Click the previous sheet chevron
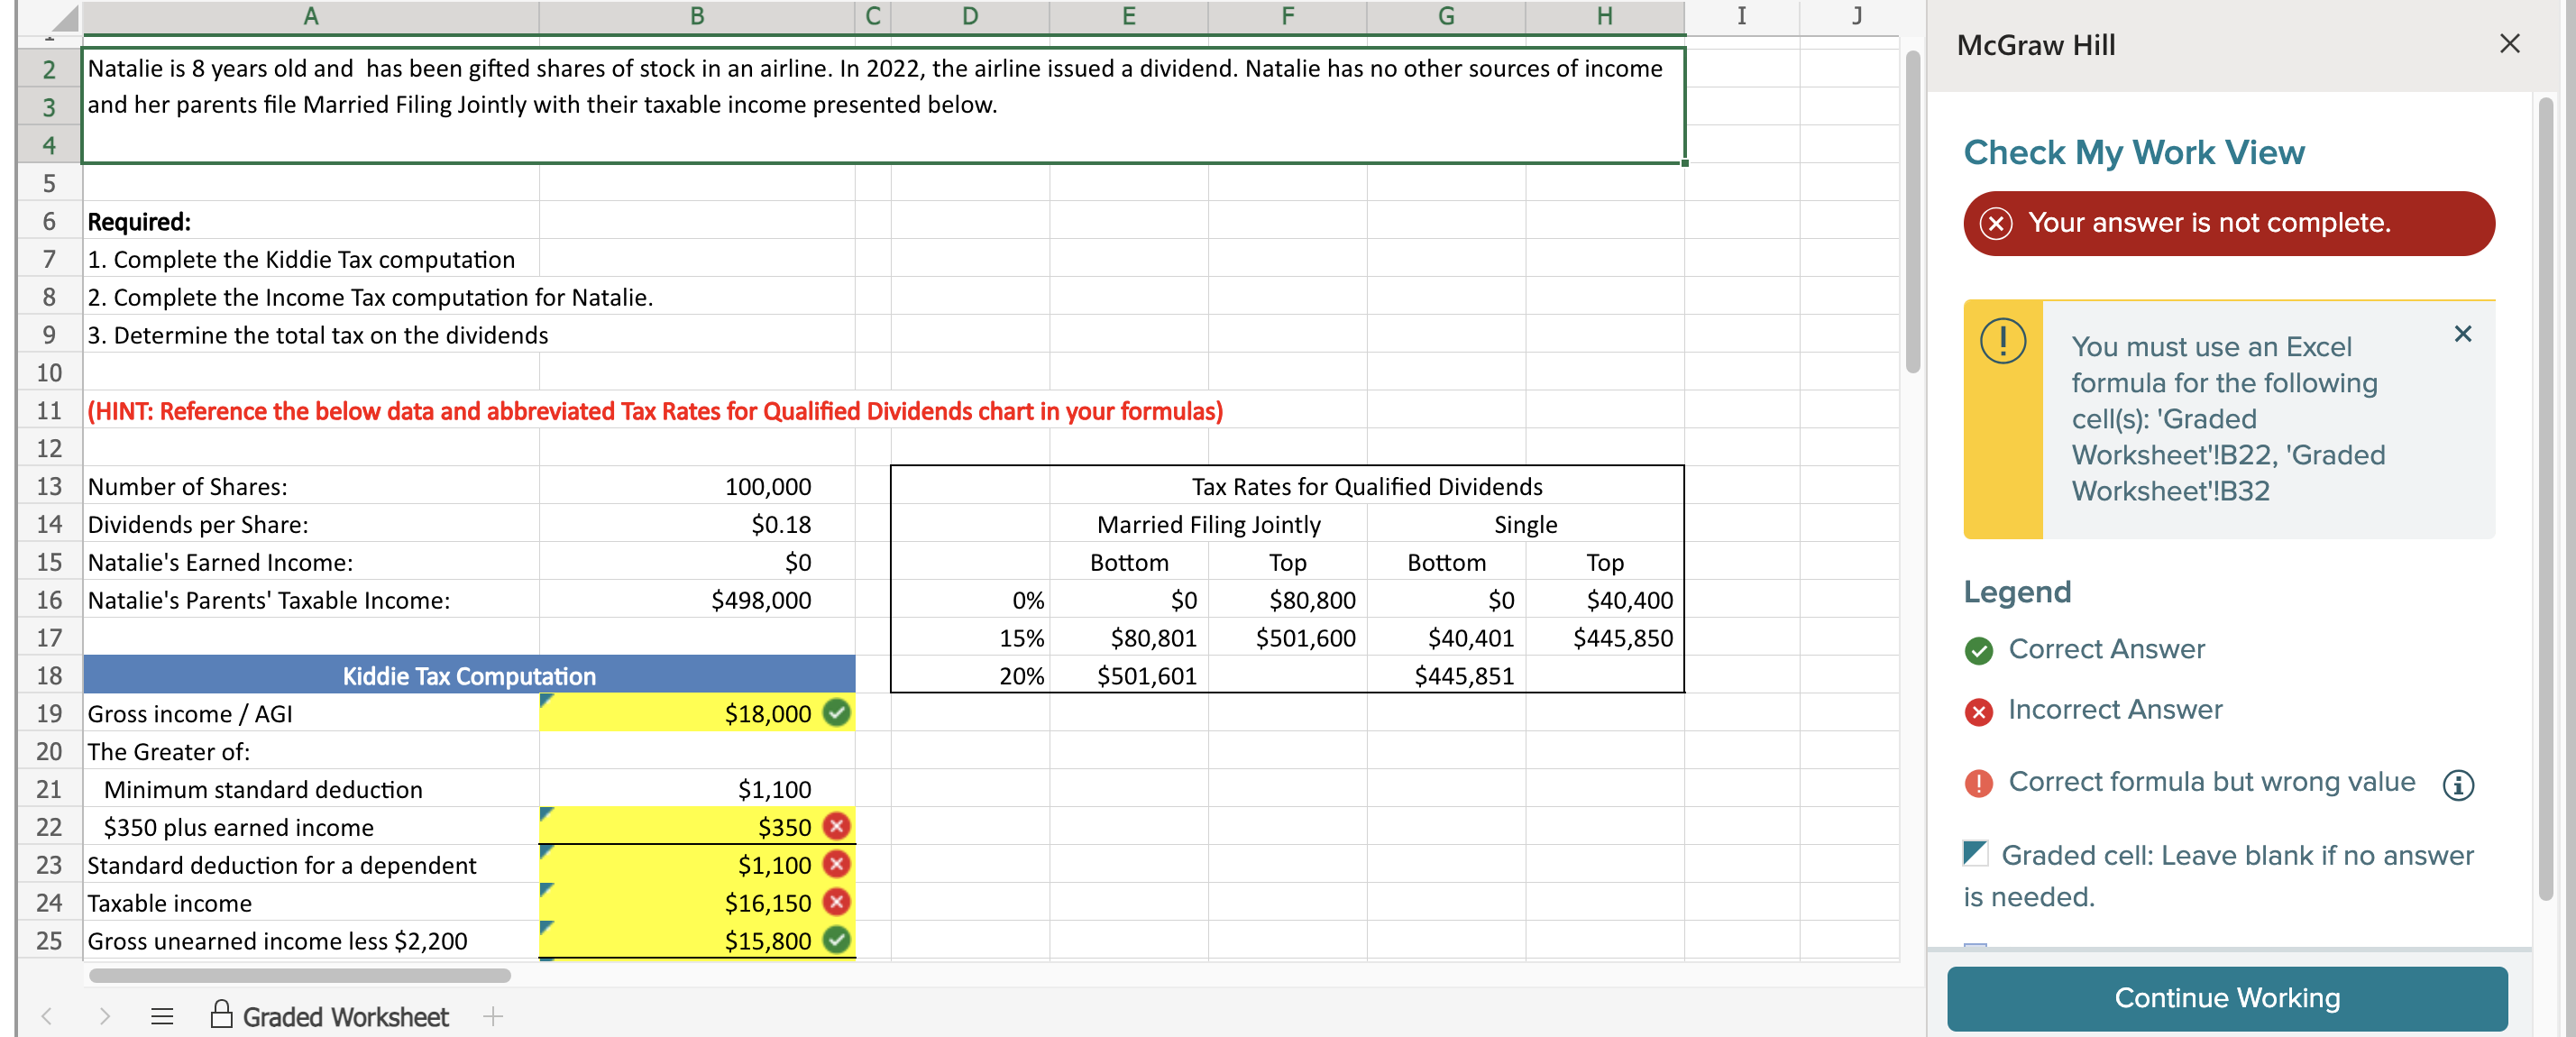This screenshot has width=2576, height=1037. pyautogui.click(x=46, y=1016)
